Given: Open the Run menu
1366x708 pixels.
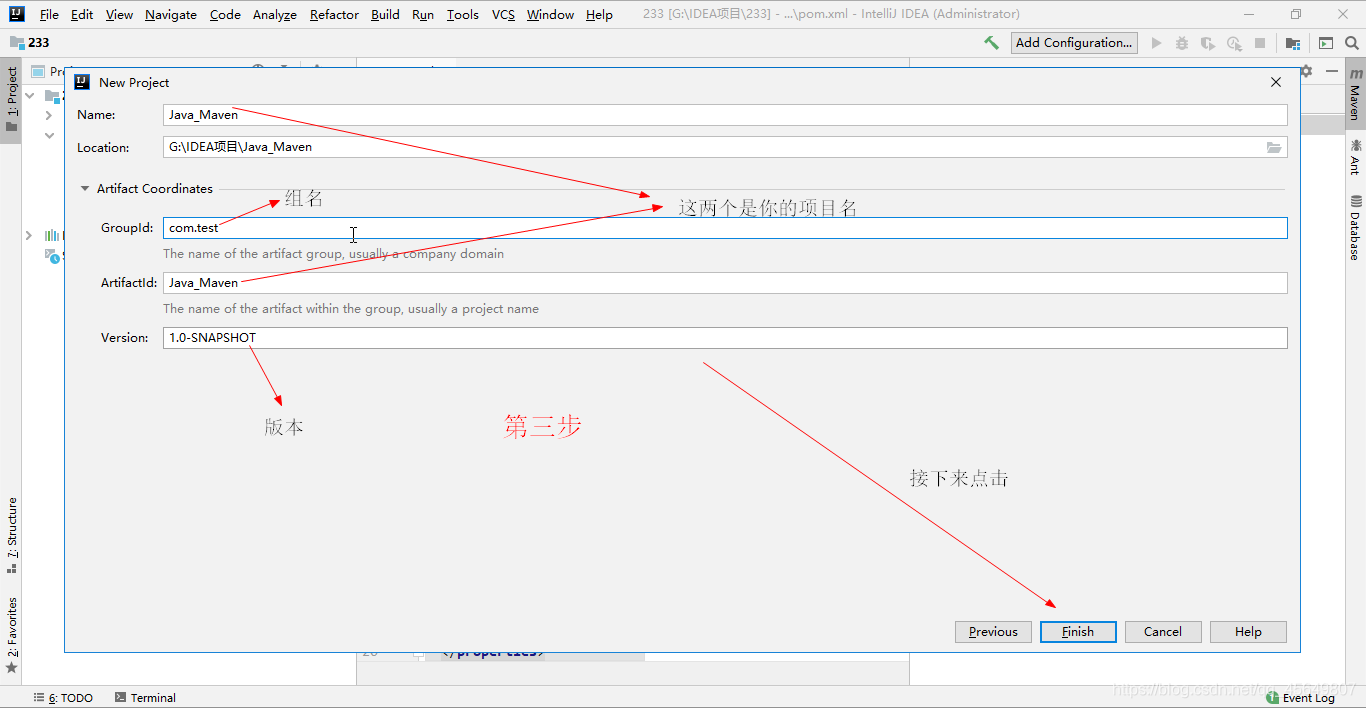Looking at the screenshot, I should (x=423, y=15).
